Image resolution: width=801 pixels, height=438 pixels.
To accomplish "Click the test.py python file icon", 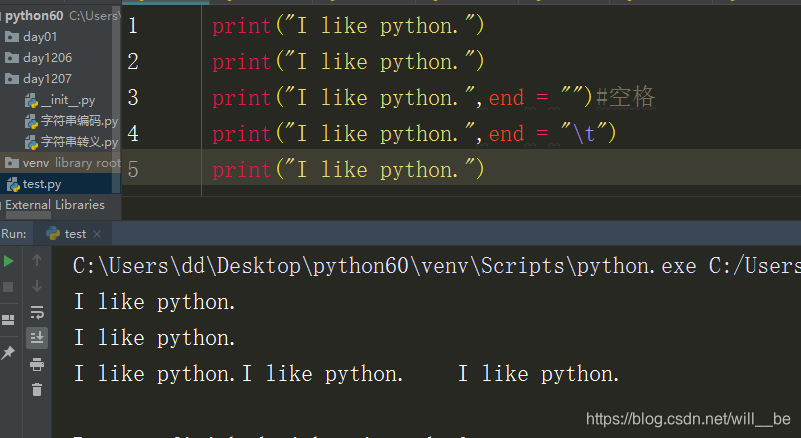I will click(13, 185).
